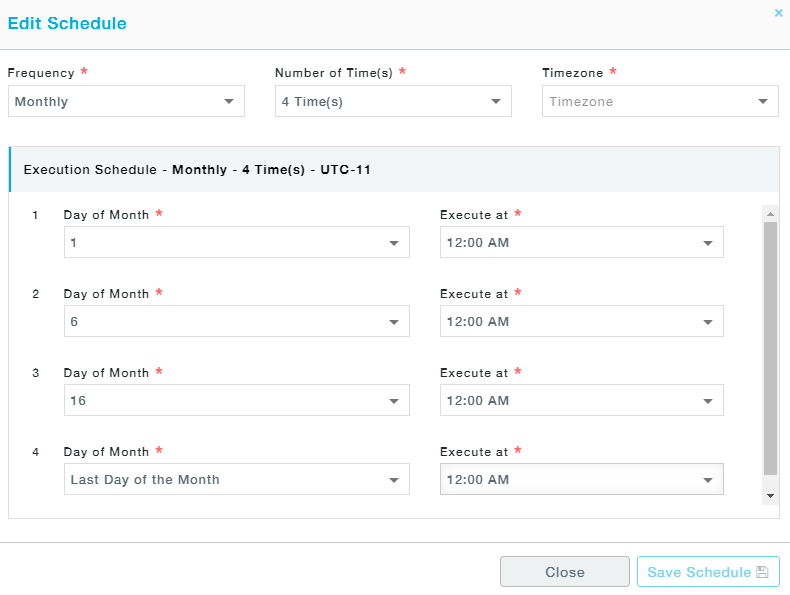Open the Timezone dropdown
The image size is (790, 595).
coord(660,101)
